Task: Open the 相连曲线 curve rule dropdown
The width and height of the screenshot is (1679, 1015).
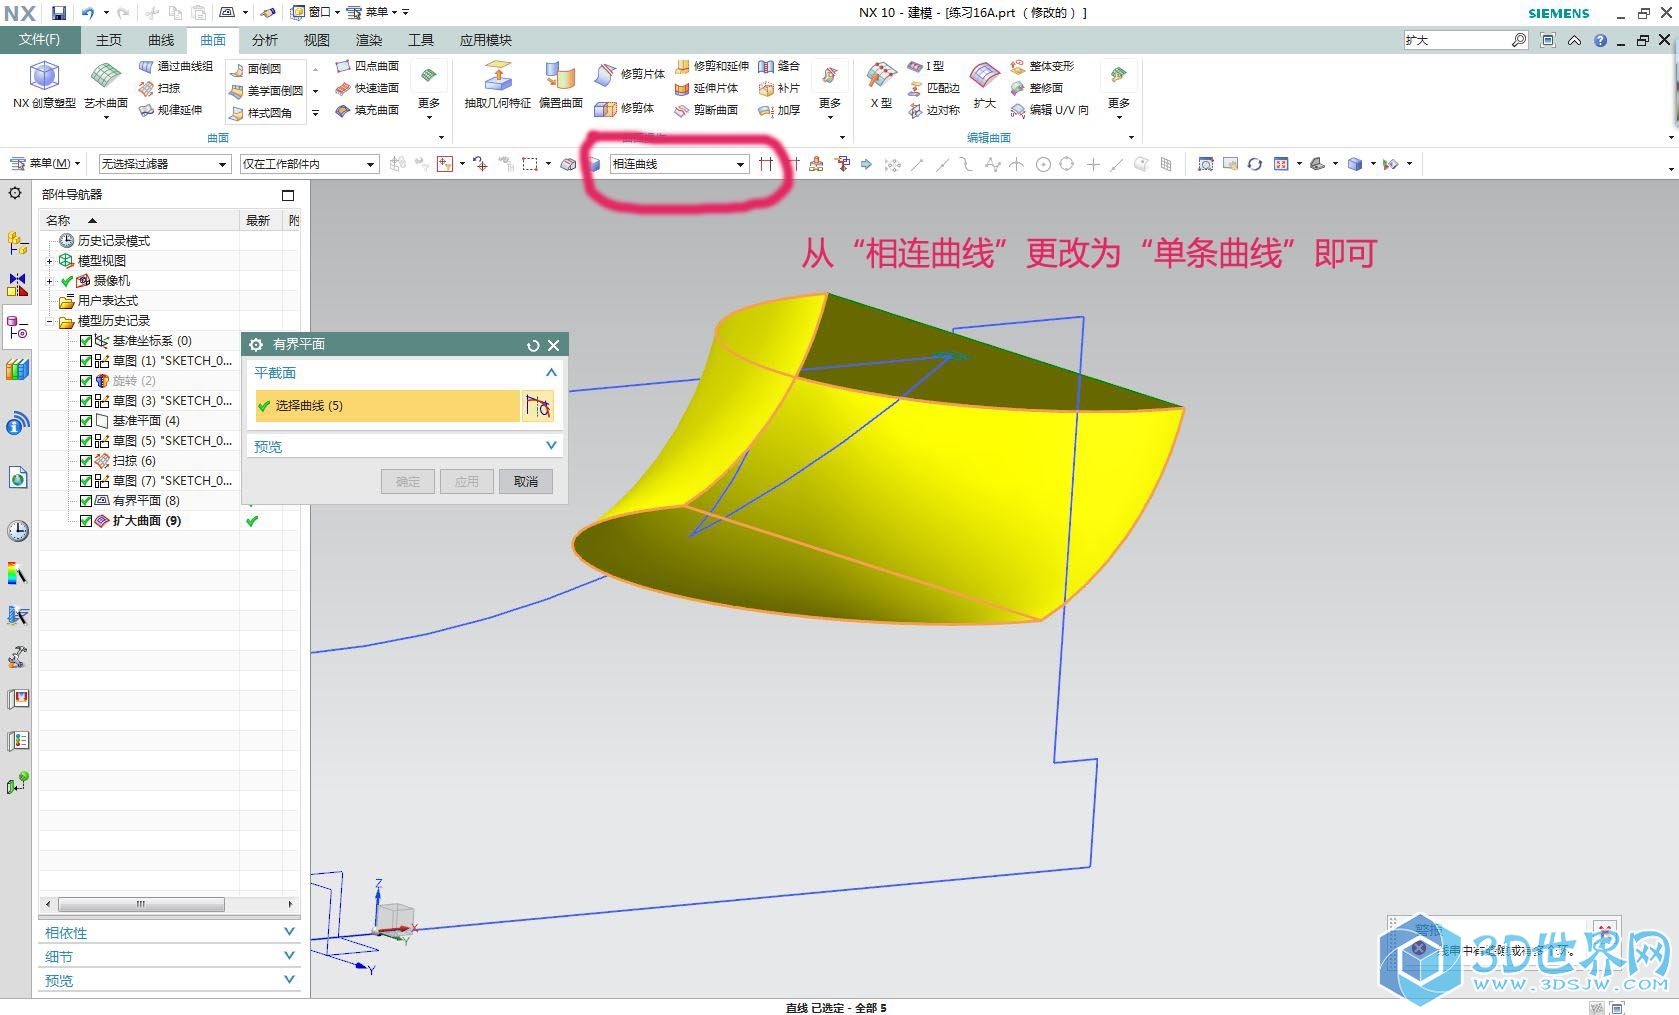Action: tap(679, 164)
